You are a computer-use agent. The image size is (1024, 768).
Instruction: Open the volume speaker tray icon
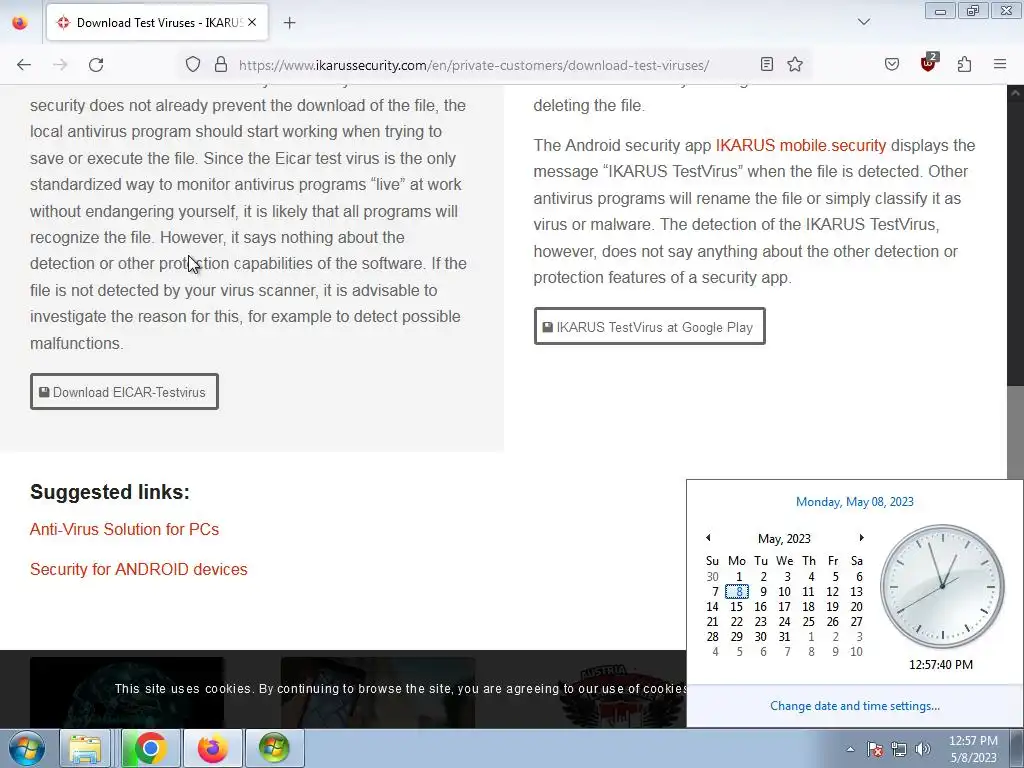(923, 749)
